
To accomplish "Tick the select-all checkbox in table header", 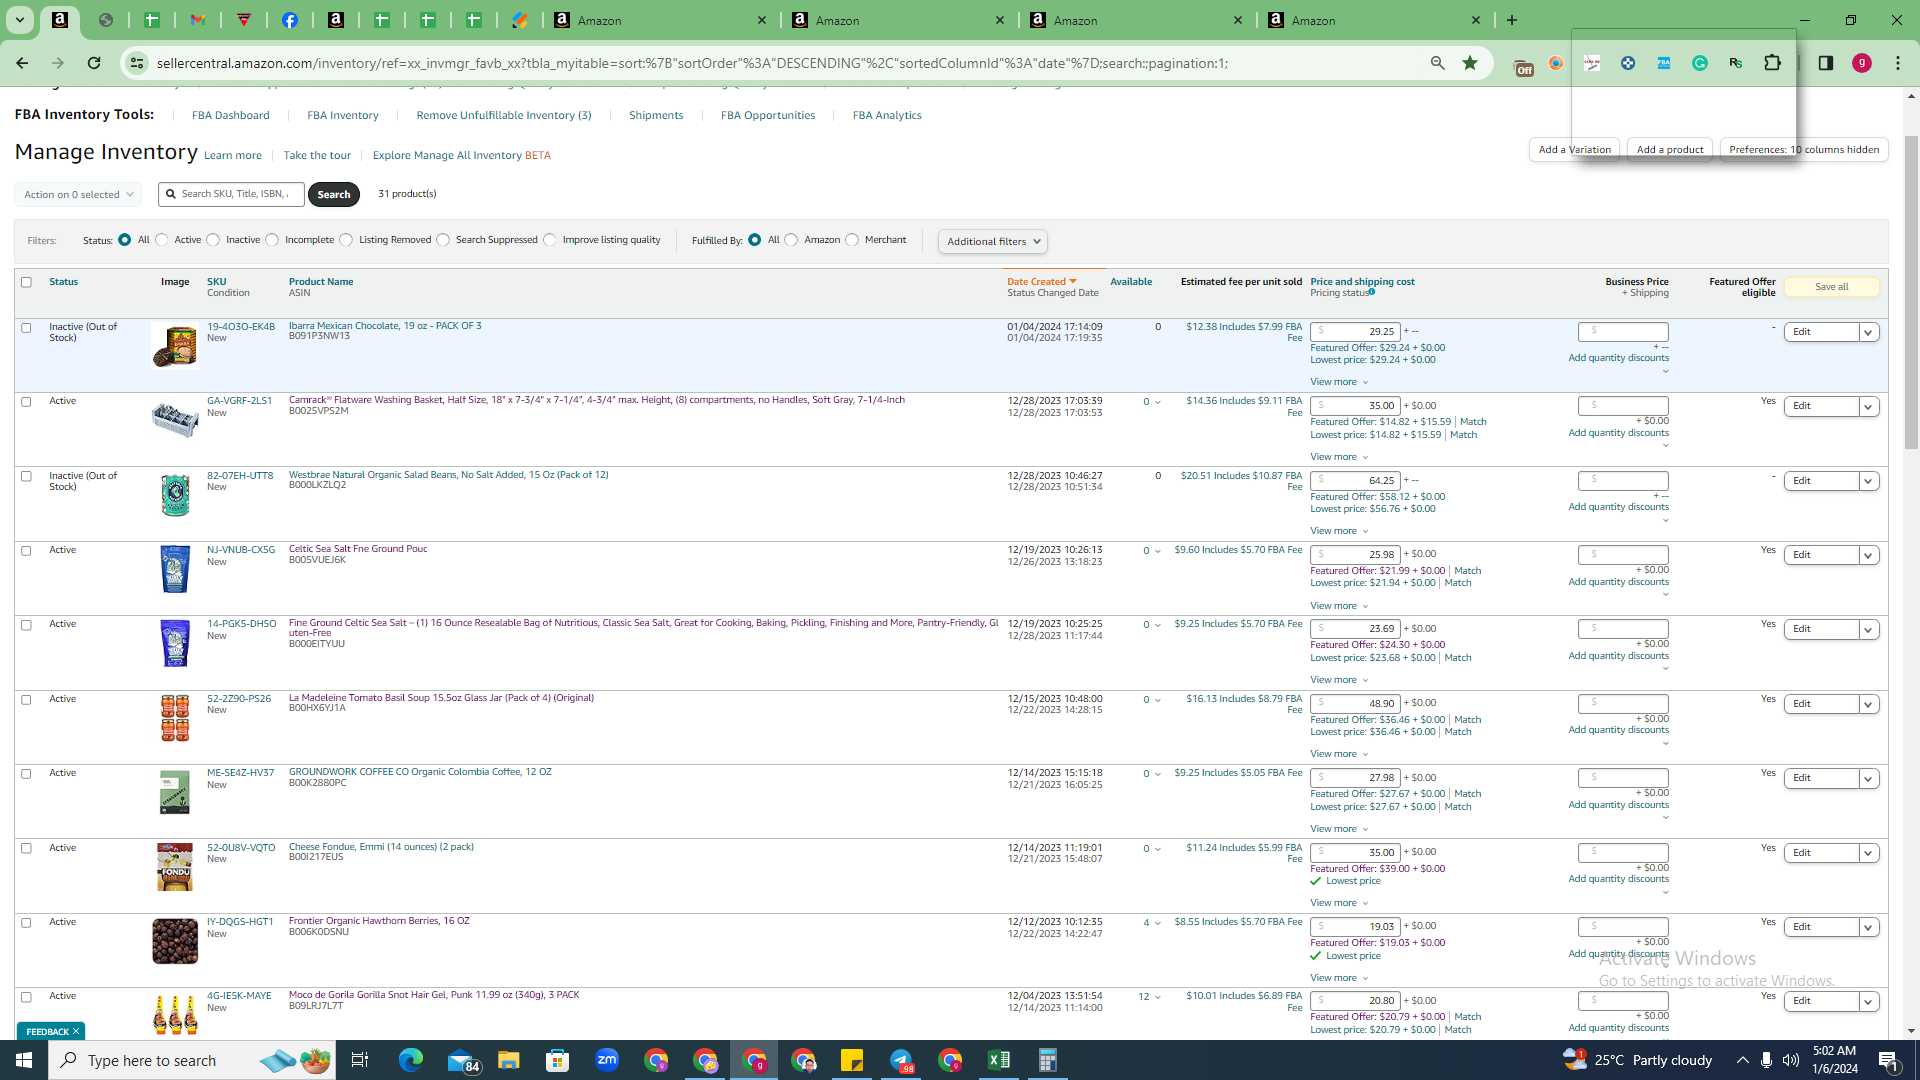I will tap(26, 282).
